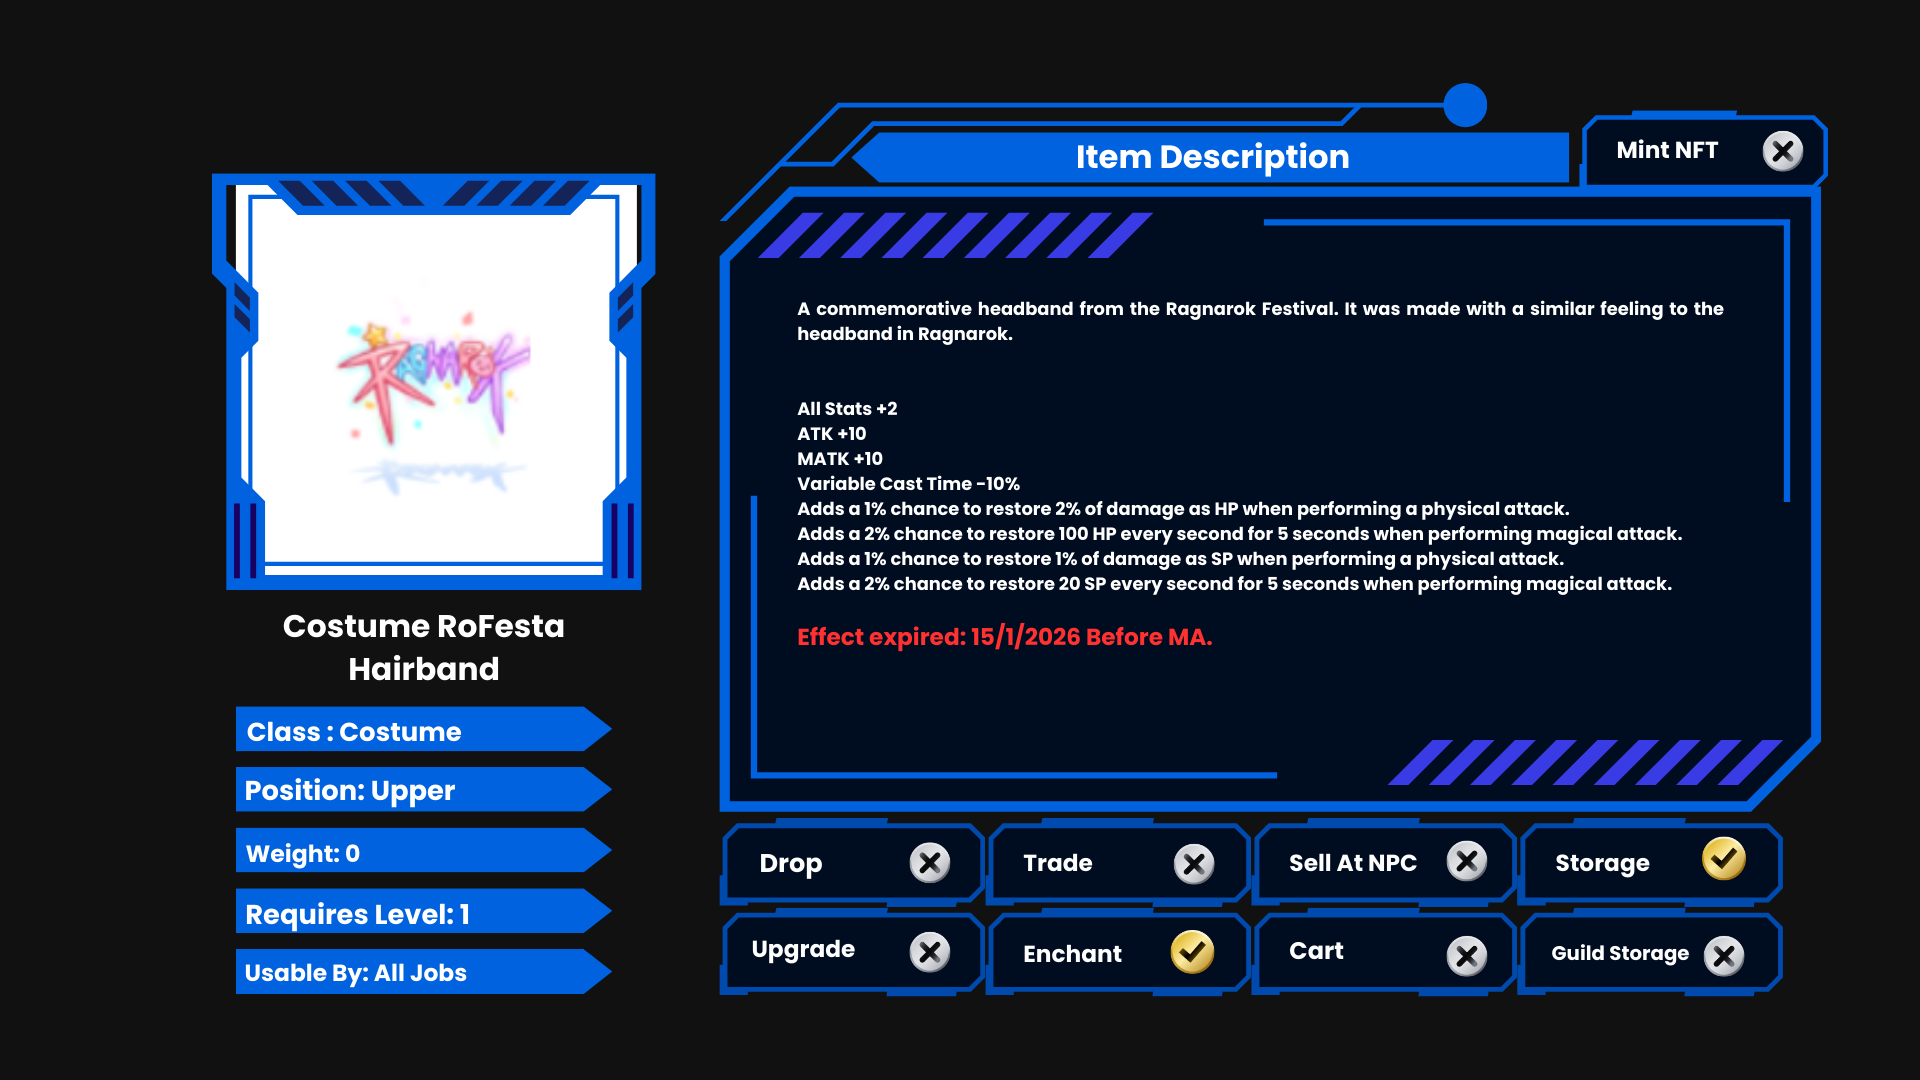This screenshot has width=1920, height=1080.
Task: Click the gold checkmark next to Storage
Action: coord(1723,859)
